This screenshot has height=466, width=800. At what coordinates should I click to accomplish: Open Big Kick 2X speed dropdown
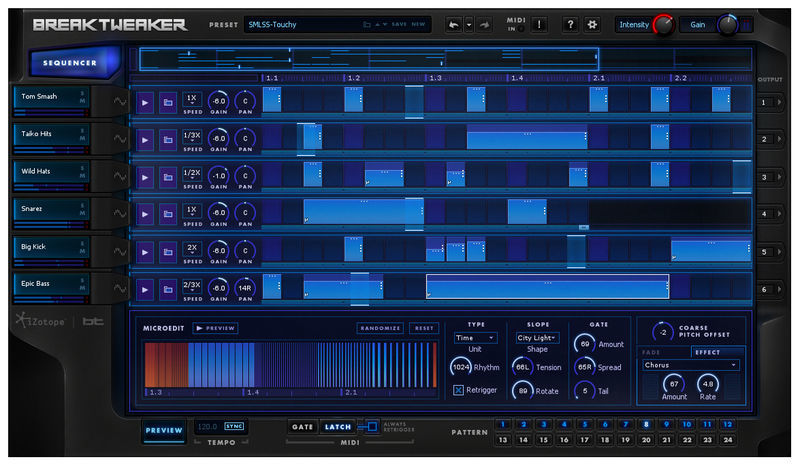(x=192, y=249)
